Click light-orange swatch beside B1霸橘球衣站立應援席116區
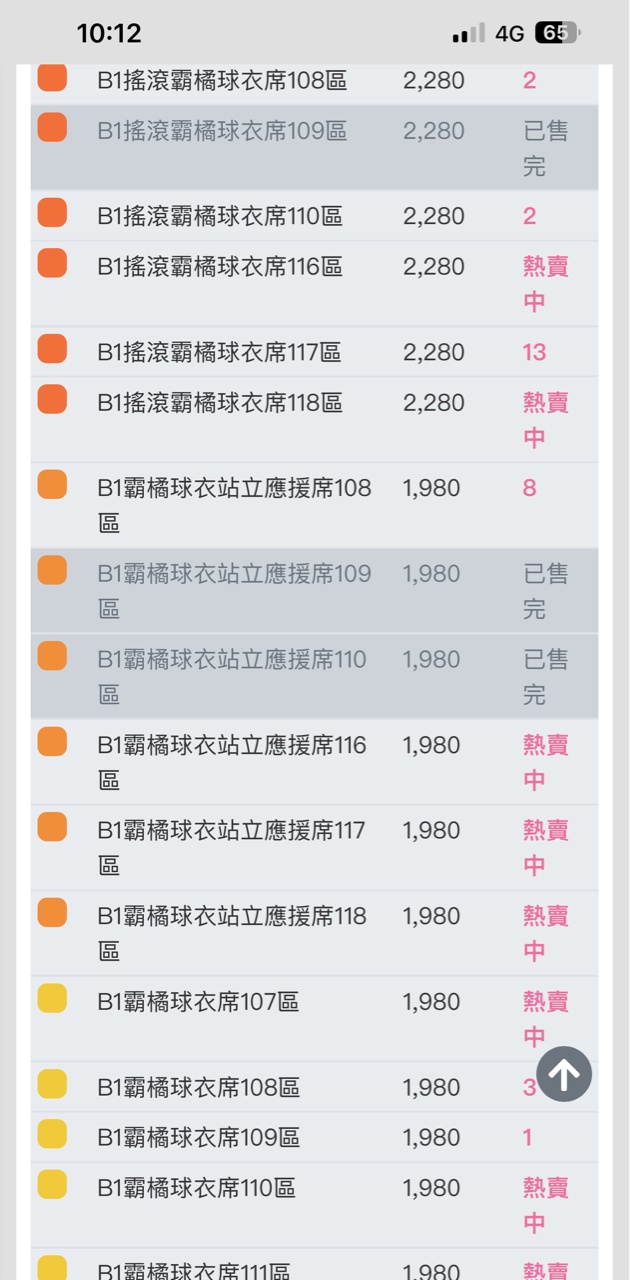The width and height of the screenshot is (630, 1280). pos(52,742)
